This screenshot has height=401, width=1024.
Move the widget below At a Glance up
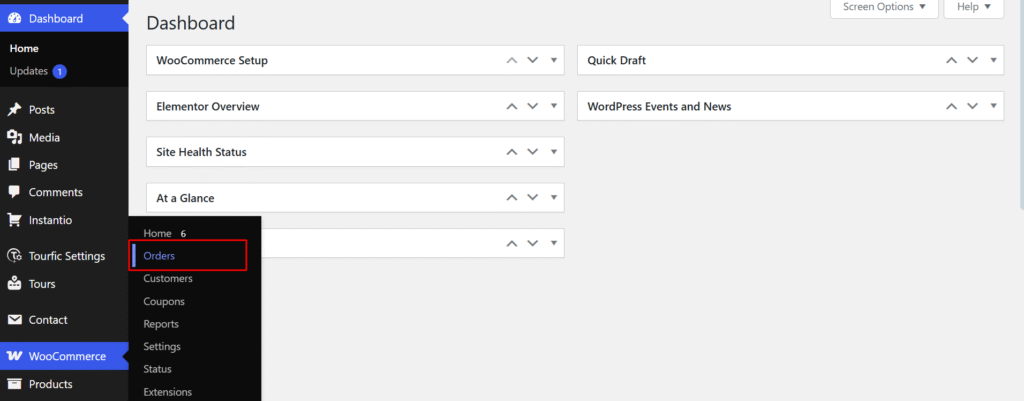tap(512, 243)
